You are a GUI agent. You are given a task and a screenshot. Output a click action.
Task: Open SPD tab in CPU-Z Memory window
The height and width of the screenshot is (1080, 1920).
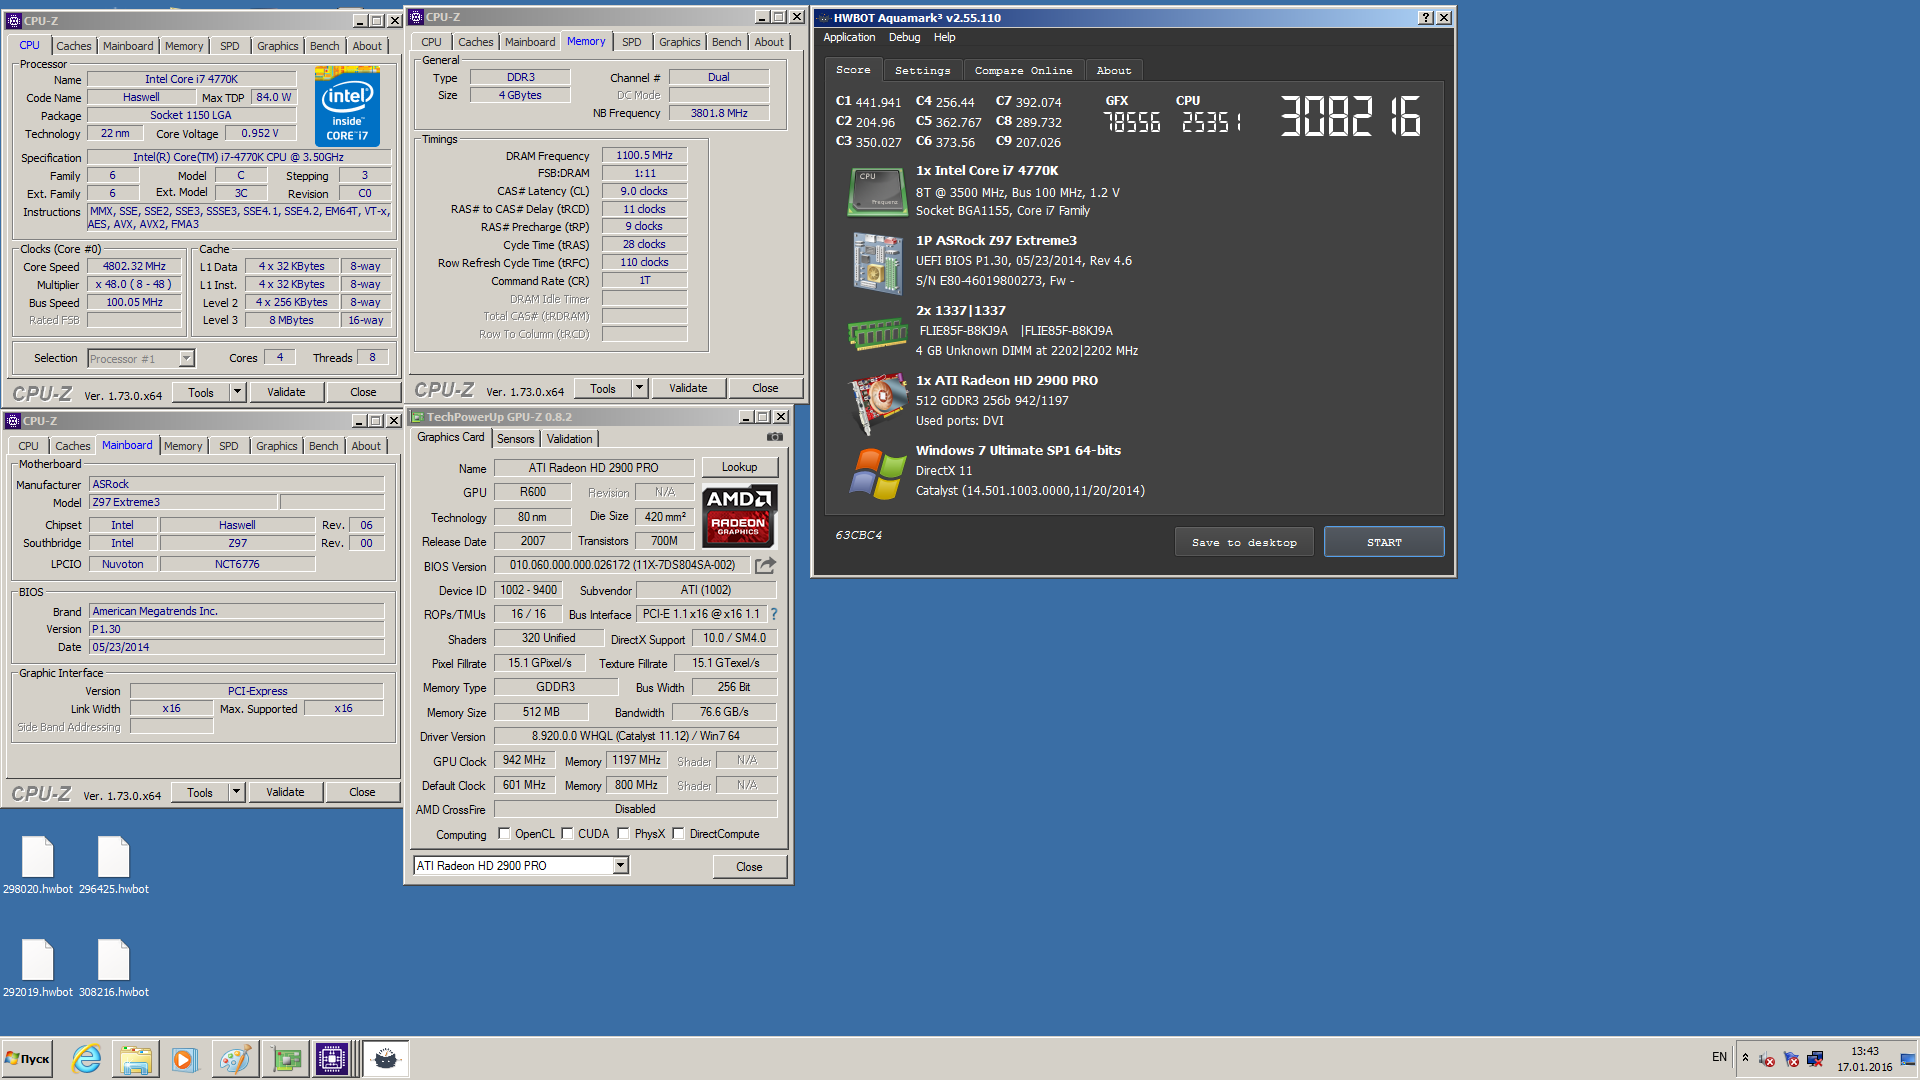[631, 42]
